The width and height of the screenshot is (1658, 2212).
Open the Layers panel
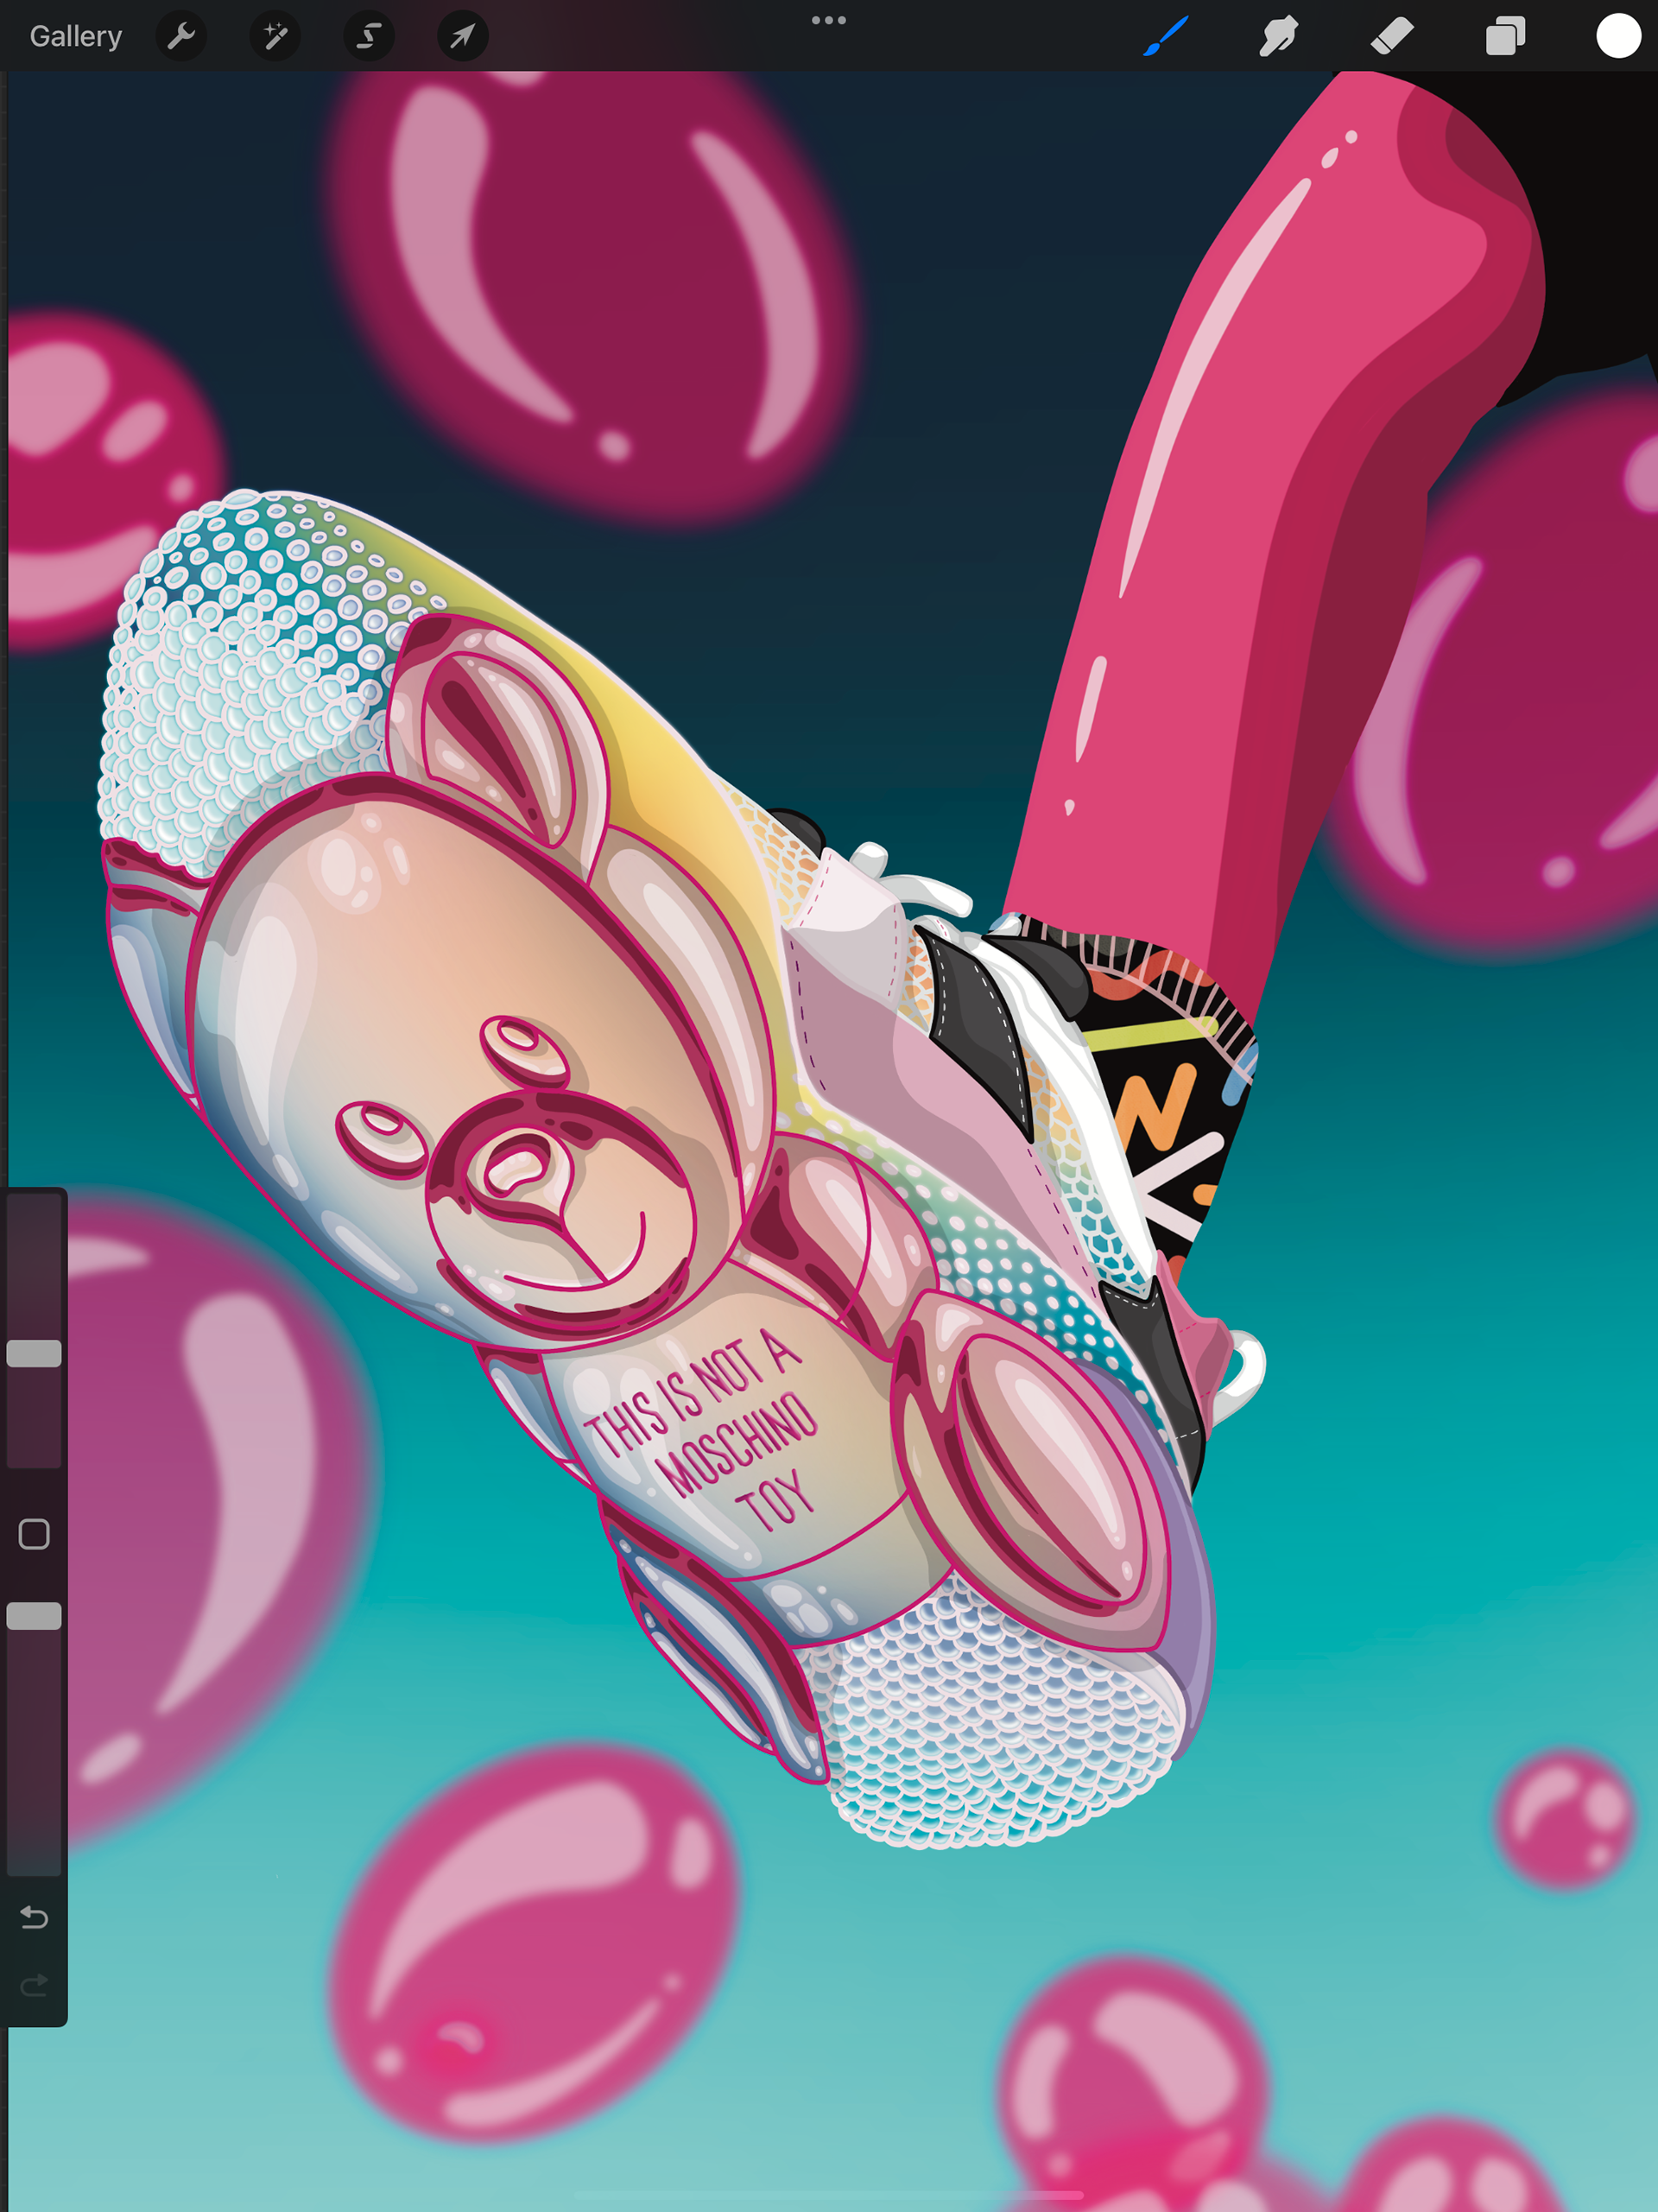1505,36
